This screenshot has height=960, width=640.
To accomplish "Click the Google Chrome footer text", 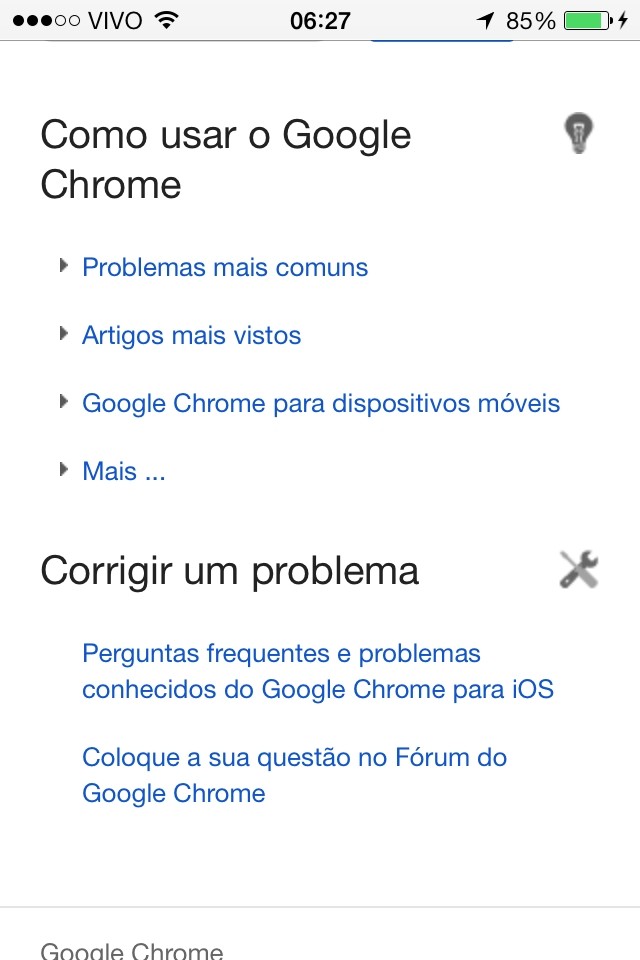I will [132, 950].
